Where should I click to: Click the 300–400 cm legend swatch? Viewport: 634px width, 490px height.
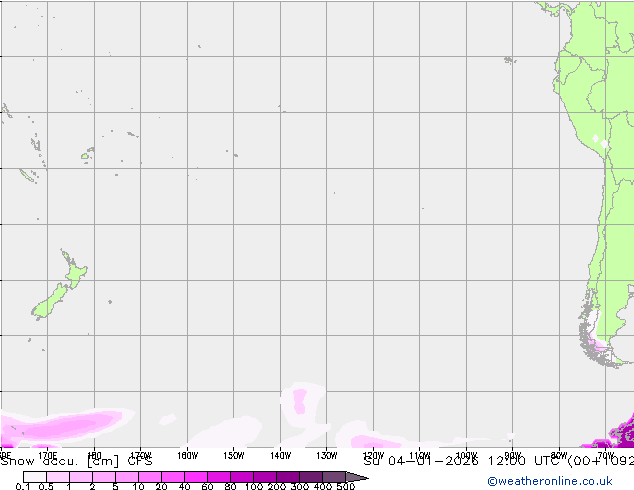(x=311, y=477)
